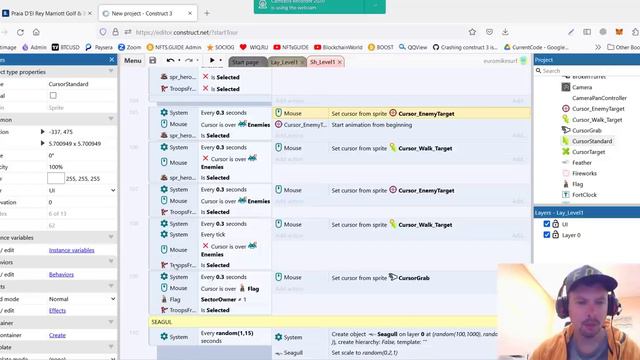
Task: Click the Project panel search field
Action: click(x=588, y=71)
